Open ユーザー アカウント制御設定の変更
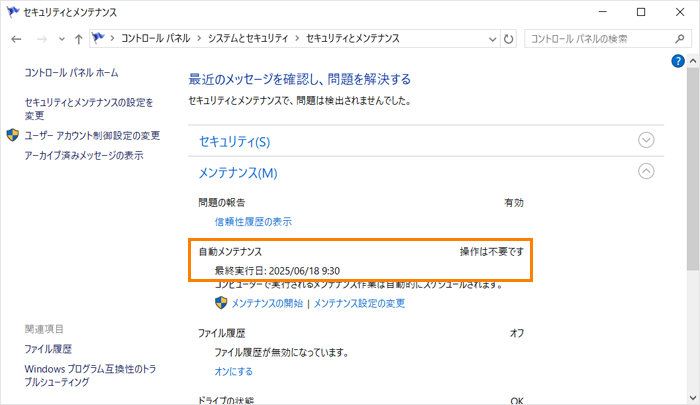This screenshot has height=405, width=700. [x=92, y=135]
